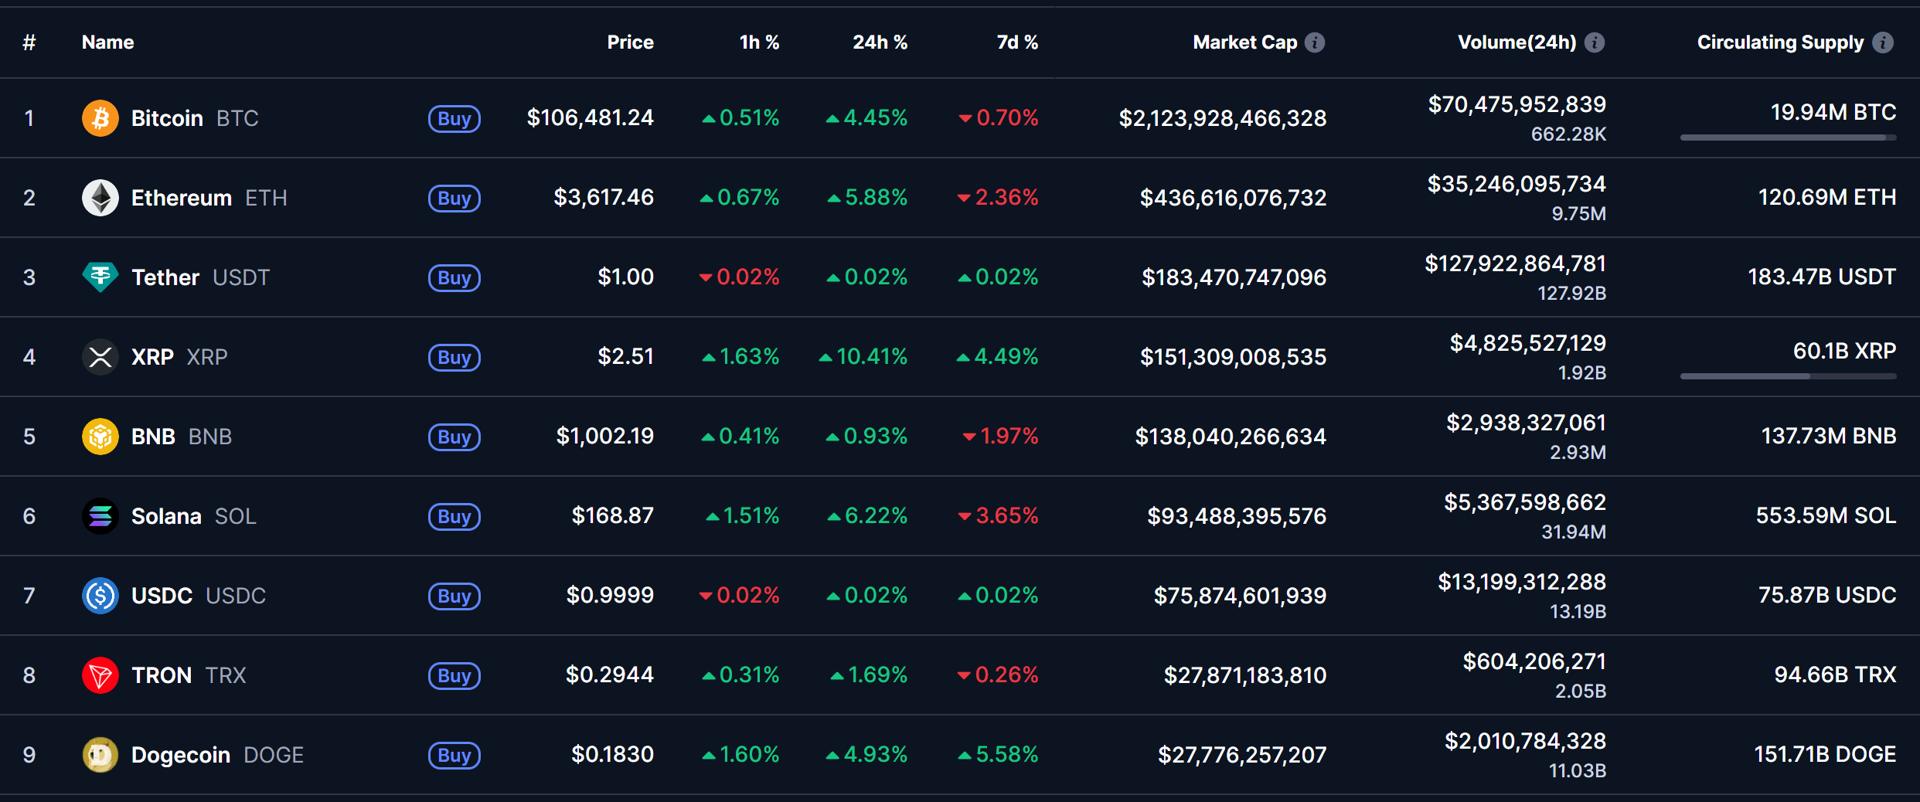1920x802 pixels.
Task: Click the Tether USDT logo icon
Action: [99, 277]
